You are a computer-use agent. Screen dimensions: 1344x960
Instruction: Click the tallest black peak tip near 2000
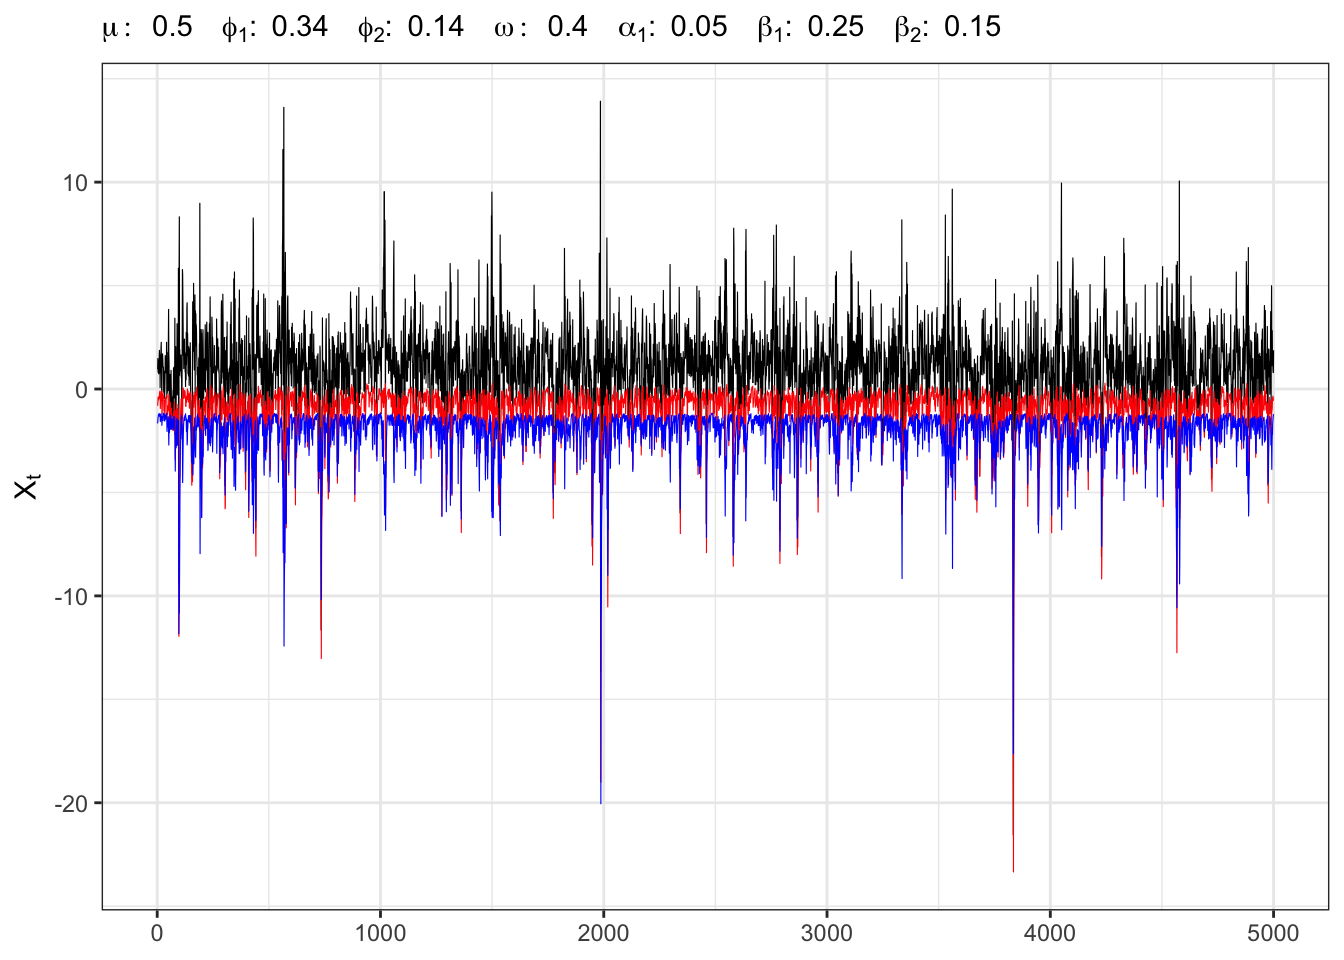coord(600,102)
